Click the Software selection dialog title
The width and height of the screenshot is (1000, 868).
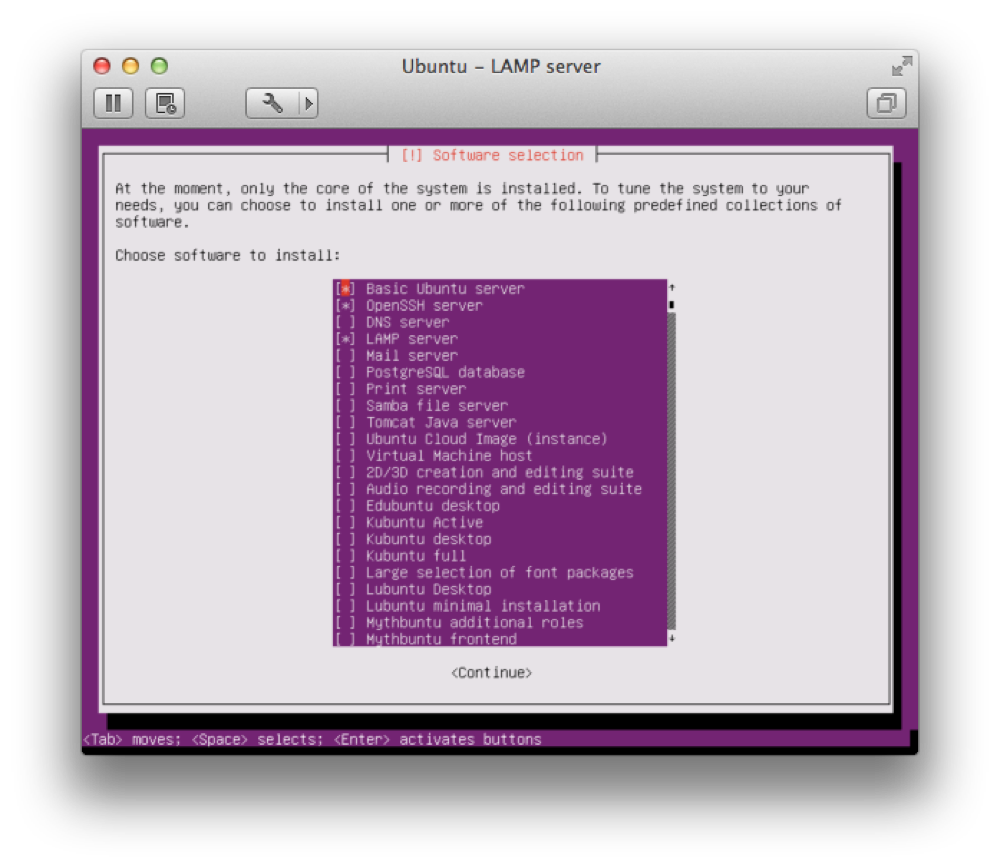(x=492, y=155)
